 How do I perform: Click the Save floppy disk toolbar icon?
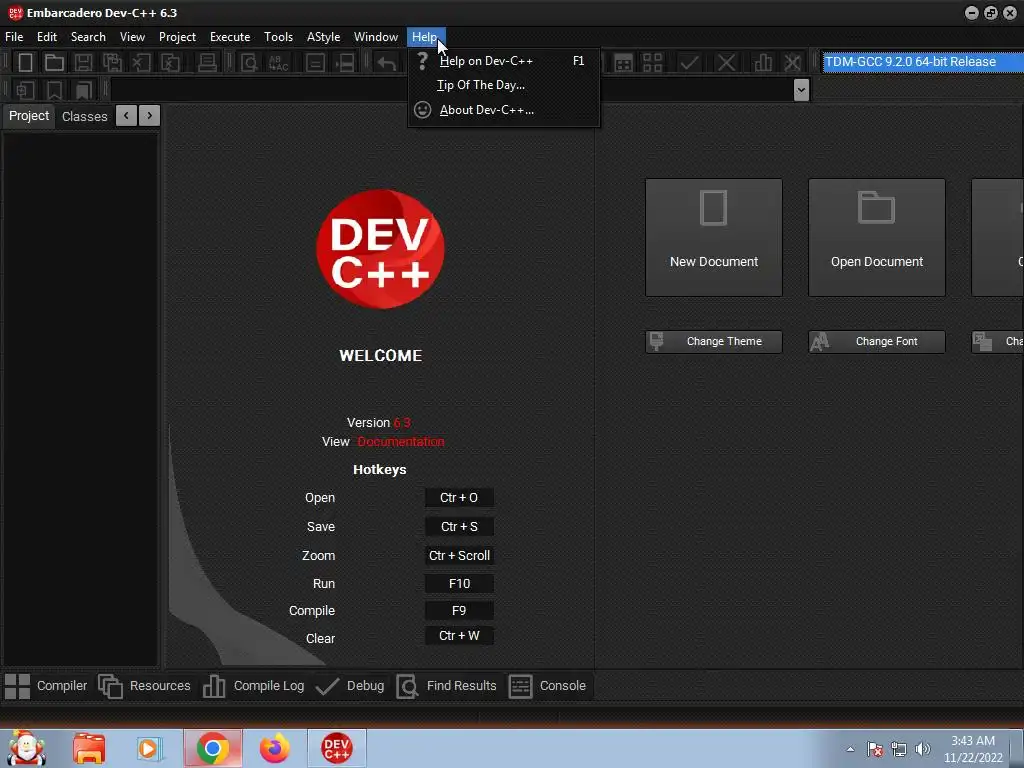pyautogui.click(x=83, y=63)
